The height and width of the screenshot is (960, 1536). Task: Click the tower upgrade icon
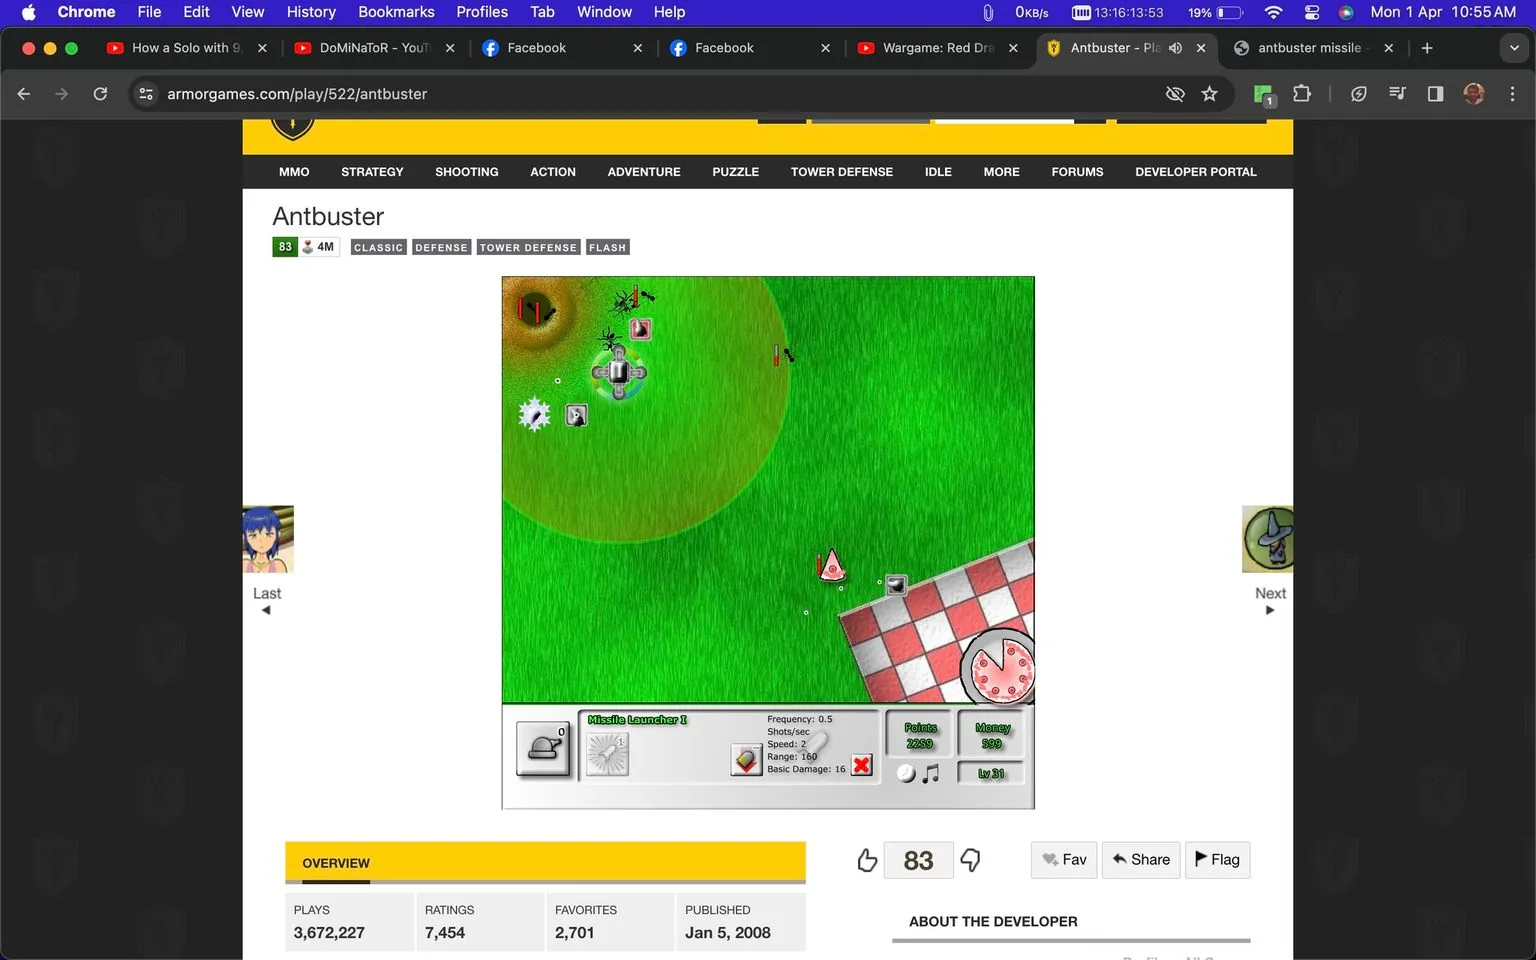[x=746, y=758]
